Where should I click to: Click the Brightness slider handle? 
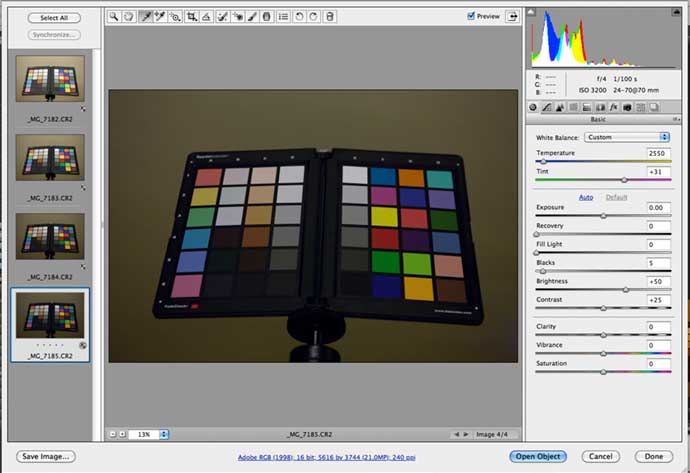point(626,290)
